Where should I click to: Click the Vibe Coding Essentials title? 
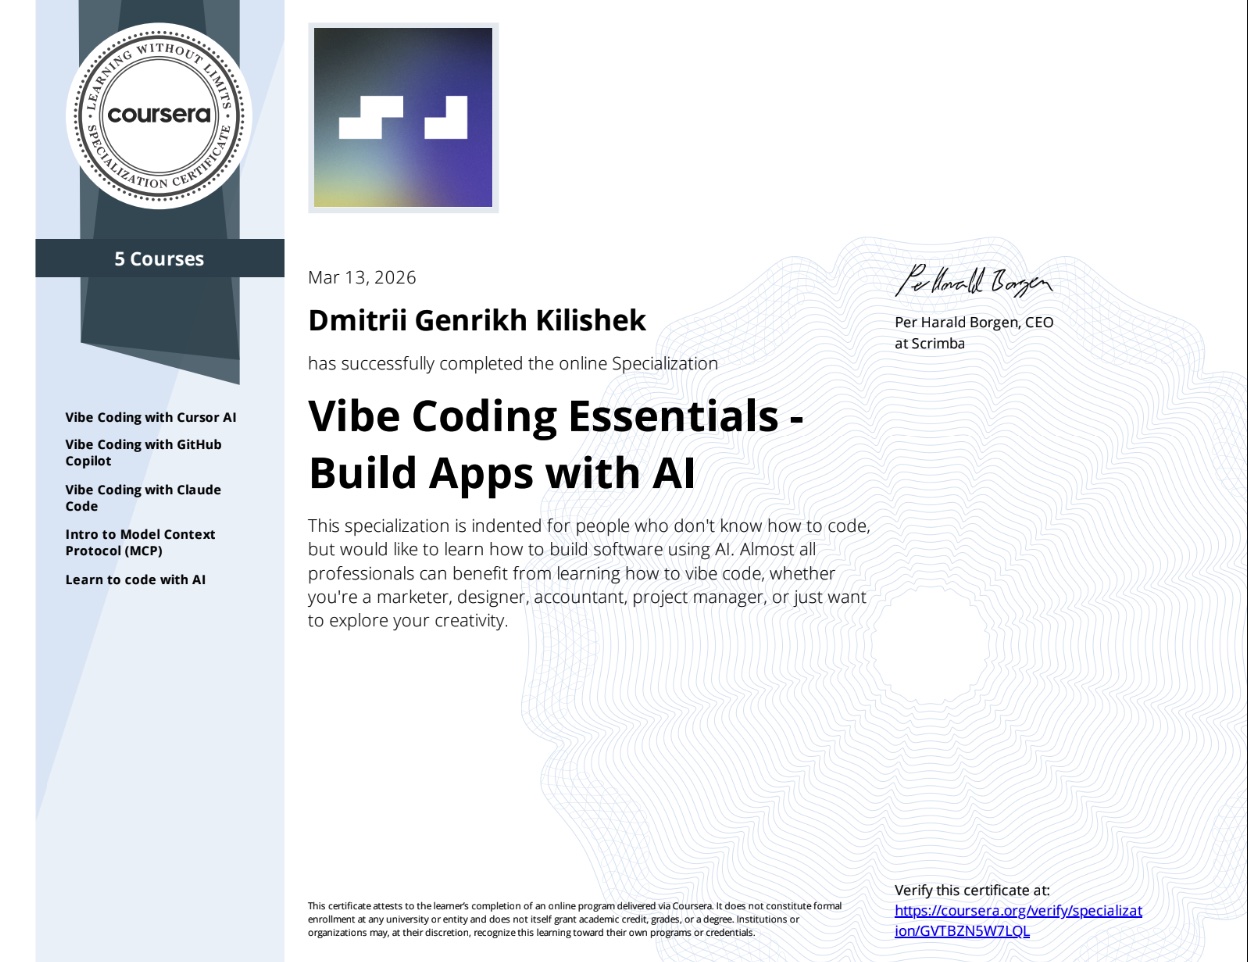[x=555, y=416]
